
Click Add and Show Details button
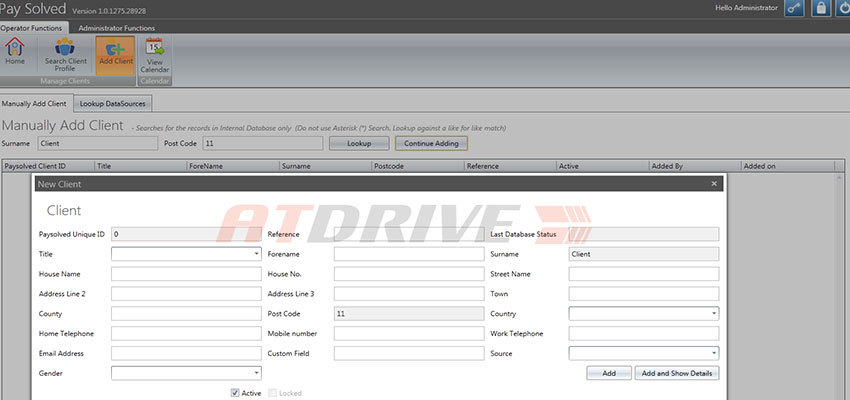[677, 373]
